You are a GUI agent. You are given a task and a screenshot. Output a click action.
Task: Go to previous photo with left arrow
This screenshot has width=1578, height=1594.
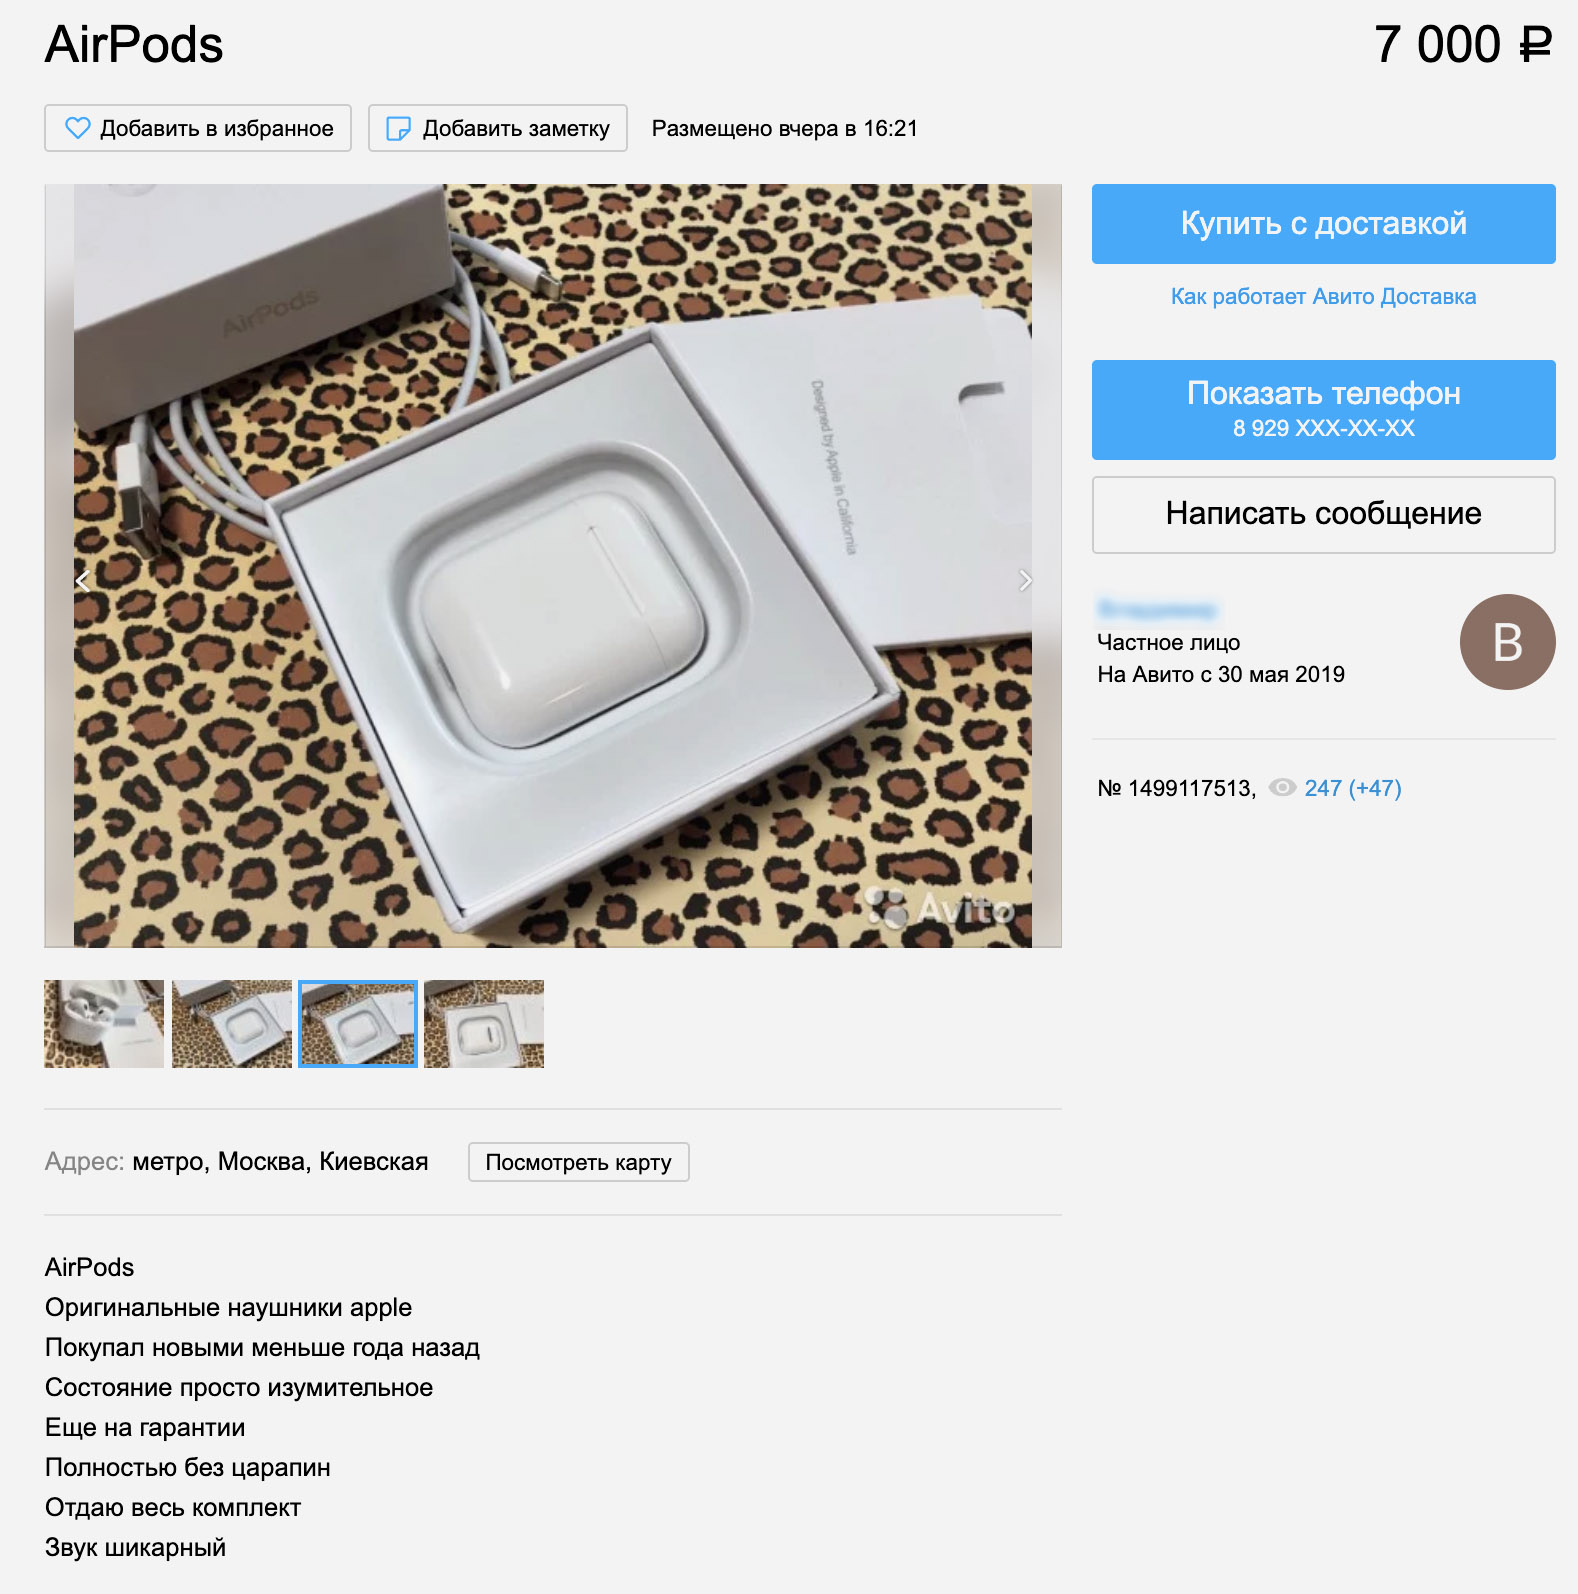[x=84, y=580]
